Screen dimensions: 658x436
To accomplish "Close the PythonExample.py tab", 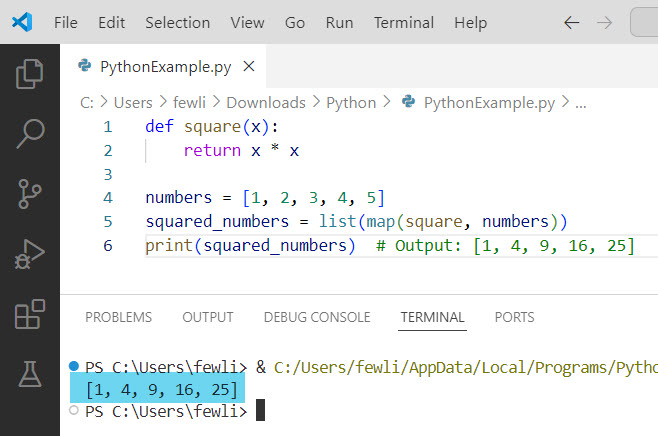I will coord(249,66).
